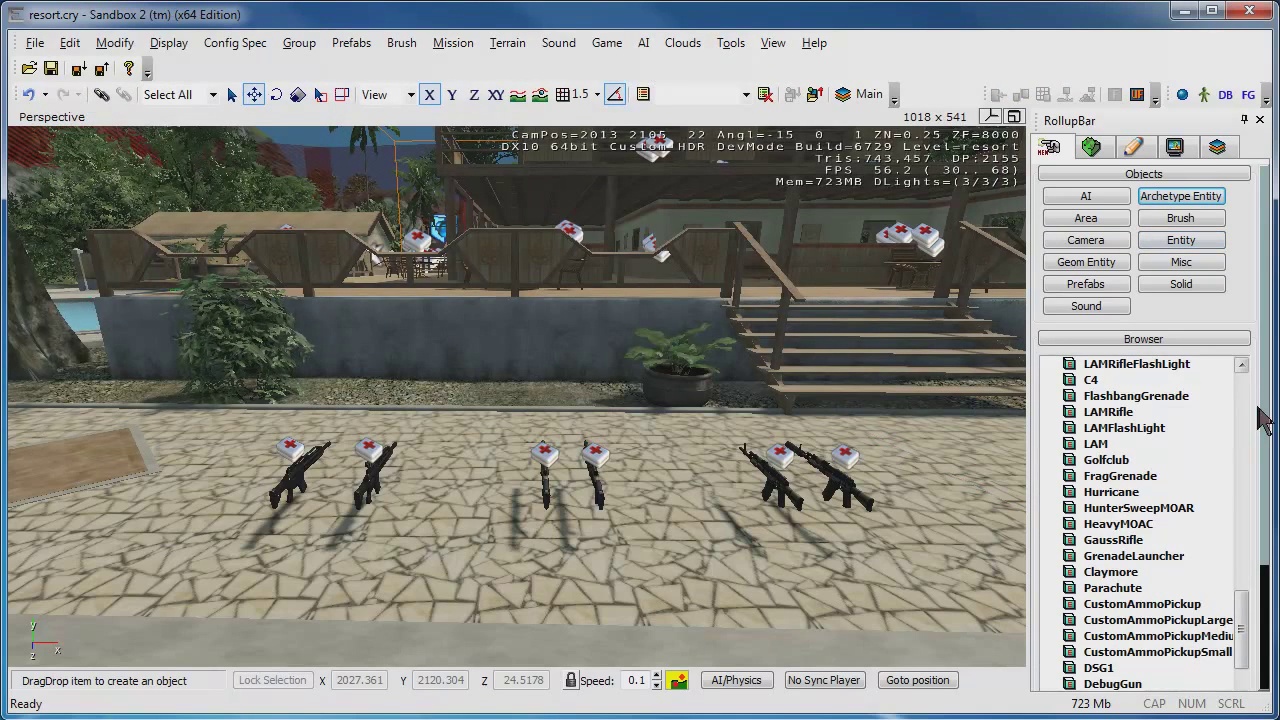Click the Goto position button
The height and width of the screenshot is (720, 1280).
point(917,680)
